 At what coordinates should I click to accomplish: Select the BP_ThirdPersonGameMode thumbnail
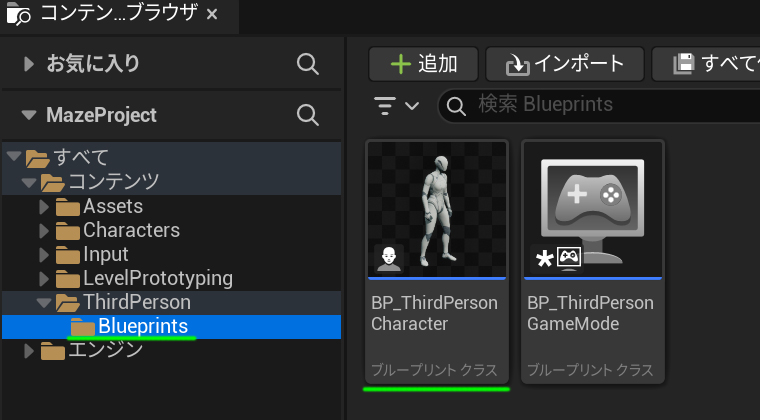pos(593,210)
